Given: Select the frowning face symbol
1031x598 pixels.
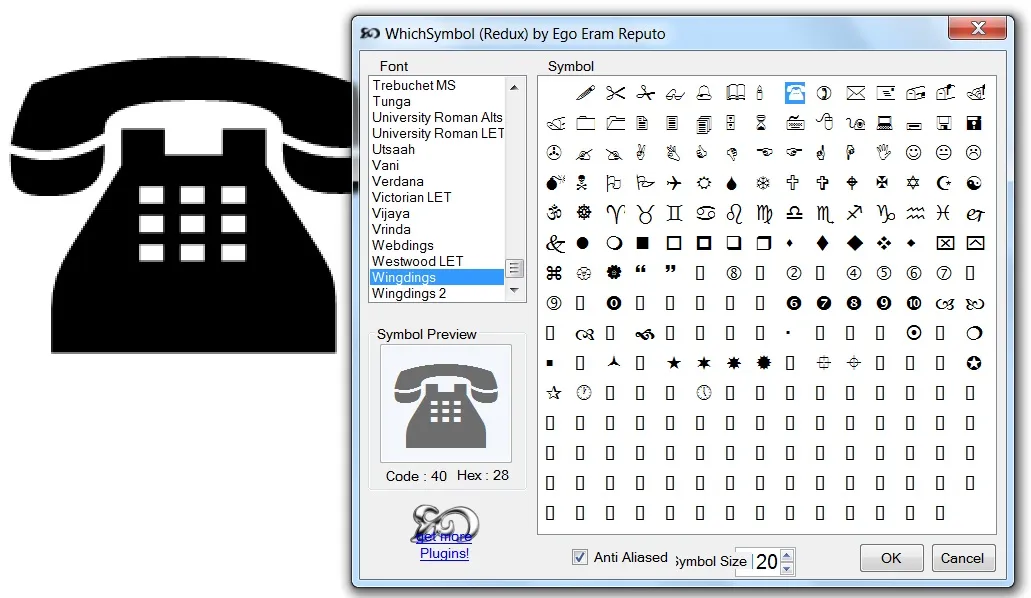Looking at the screenshot, I should pos(974,153).
